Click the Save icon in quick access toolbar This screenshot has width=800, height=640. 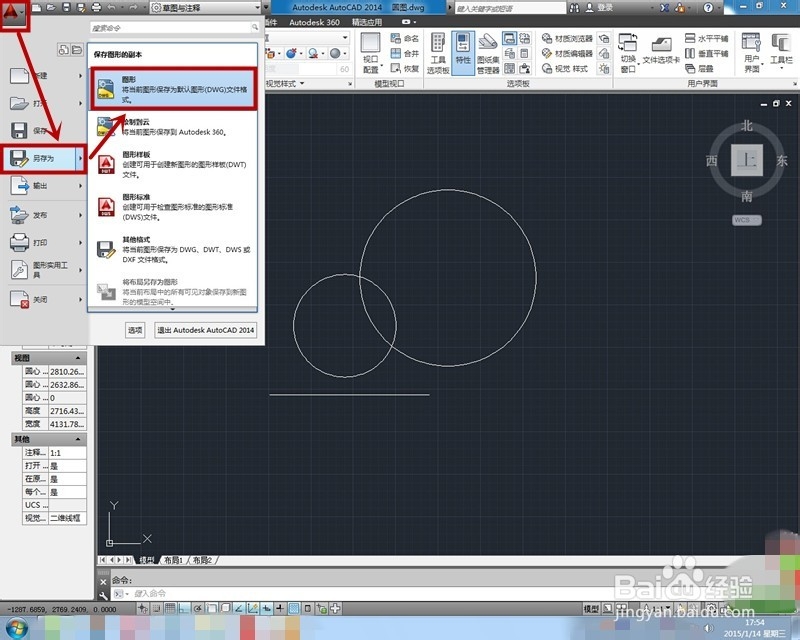66,8
